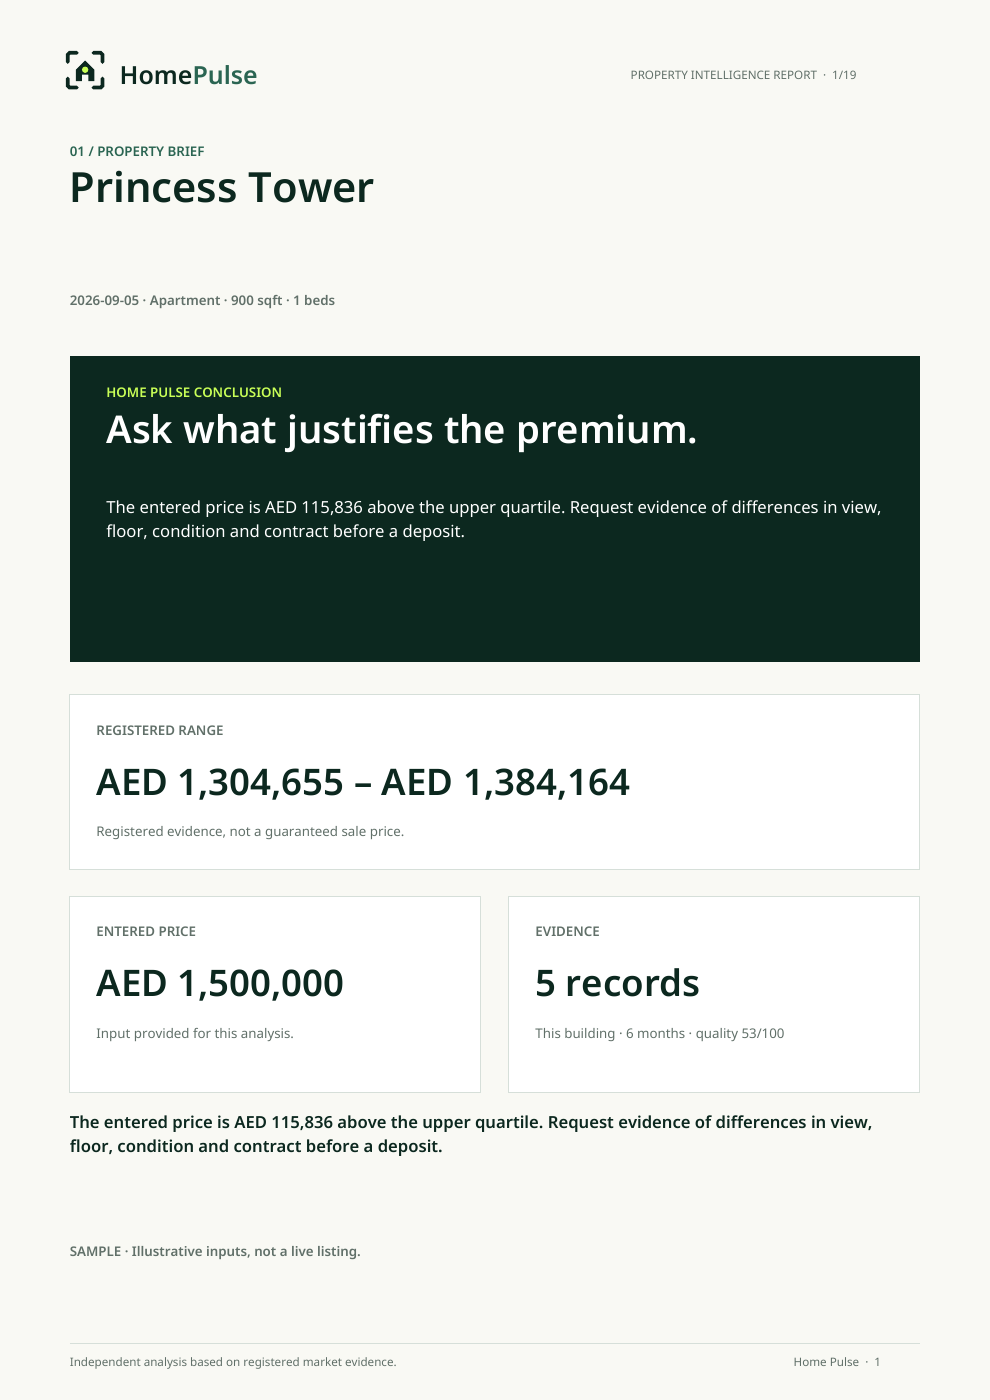
Task: Click the Home Pulse Conclusion label
Action: [x=194, y=392]
